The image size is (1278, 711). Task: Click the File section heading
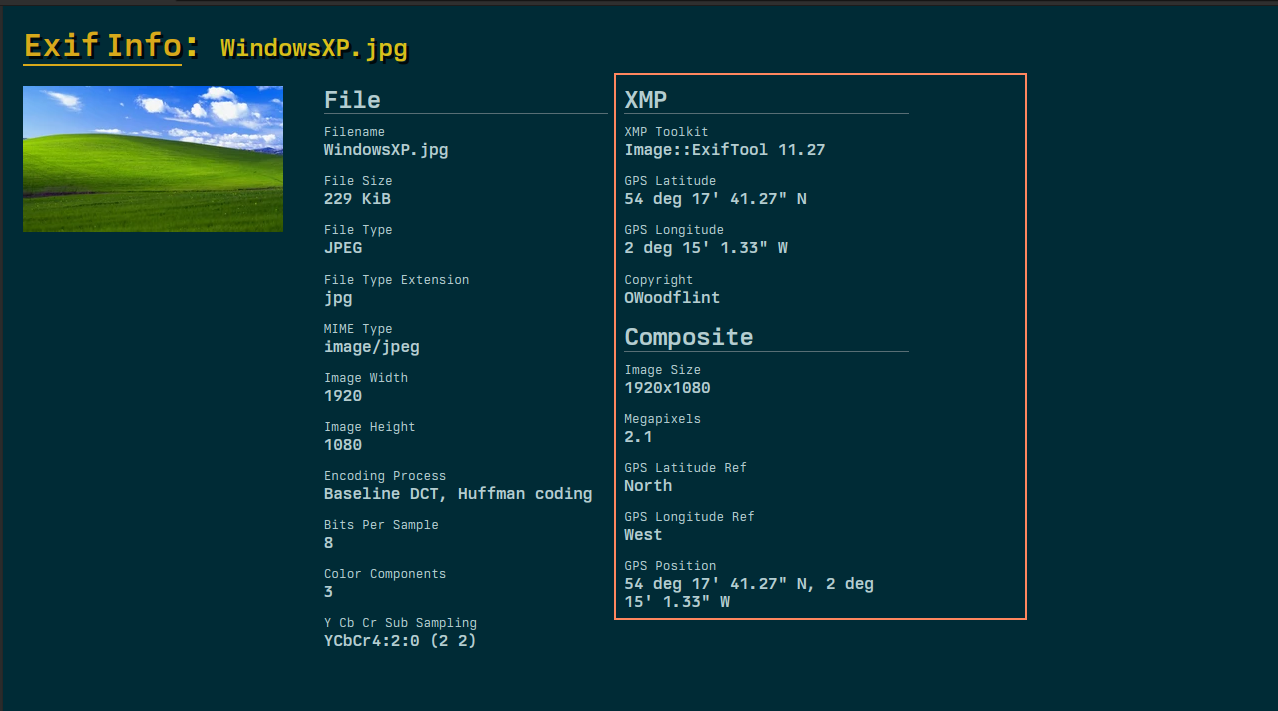352,100
